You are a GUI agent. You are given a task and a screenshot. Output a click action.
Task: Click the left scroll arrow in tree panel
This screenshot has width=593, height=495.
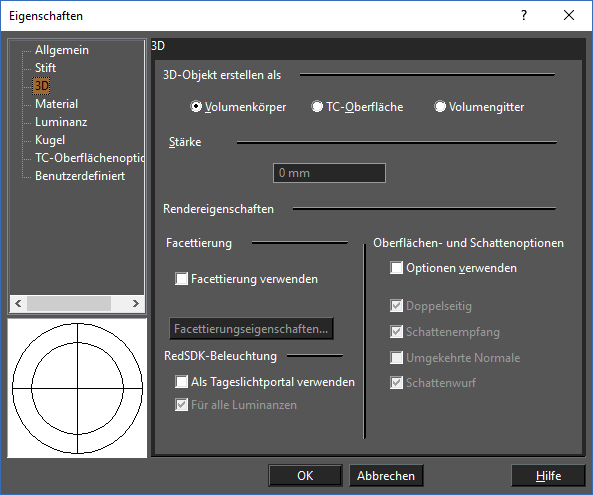point(18,304)
